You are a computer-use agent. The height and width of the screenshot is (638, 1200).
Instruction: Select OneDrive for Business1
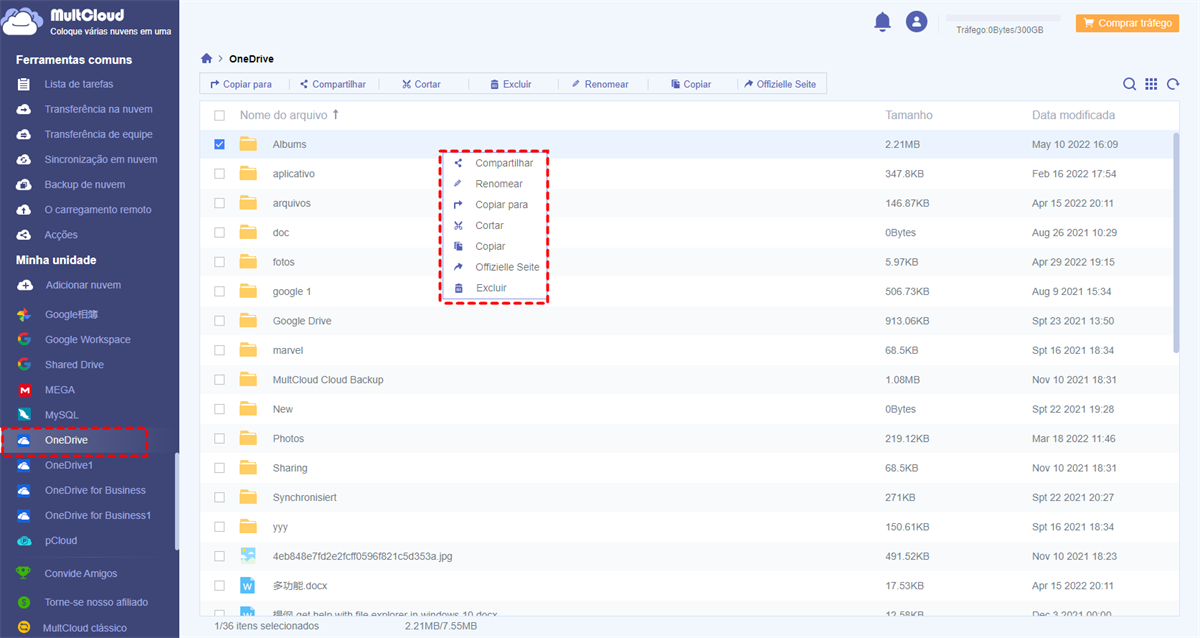pos(98,515)
